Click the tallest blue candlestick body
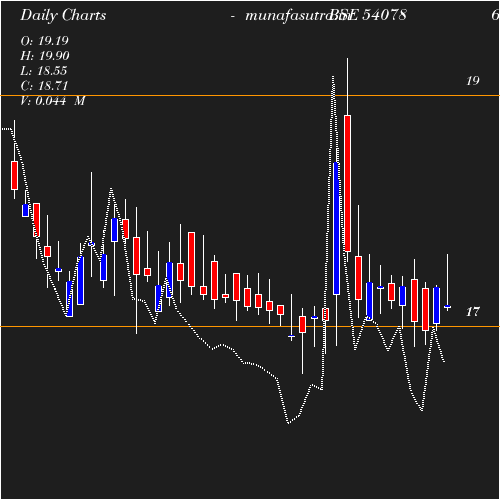This screenshot has height=500, width=500. click(x=336, y=229)
